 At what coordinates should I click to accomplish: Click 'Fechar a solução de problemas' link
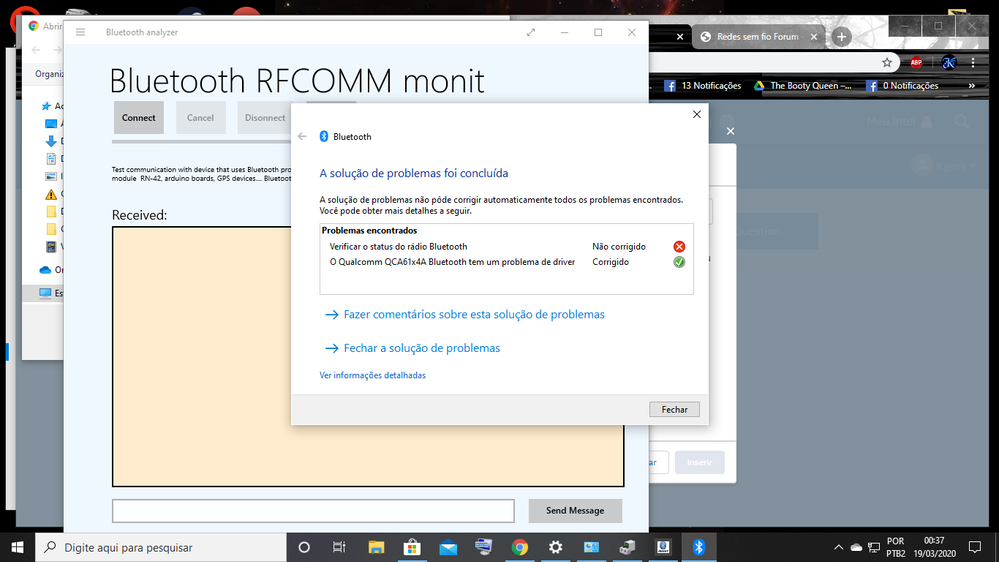(422, 348)
